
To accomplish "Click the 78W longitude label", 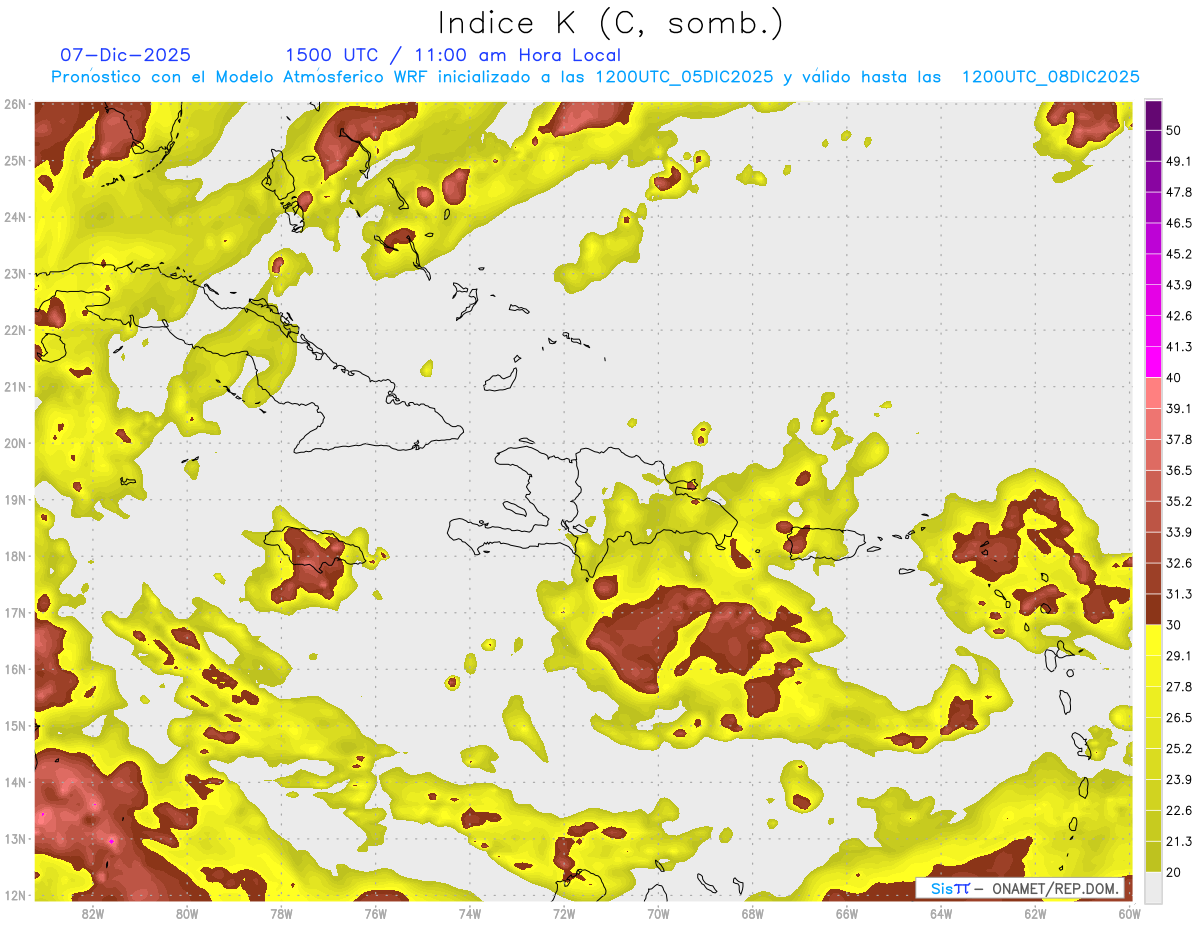I will click(x=281, y=914).
